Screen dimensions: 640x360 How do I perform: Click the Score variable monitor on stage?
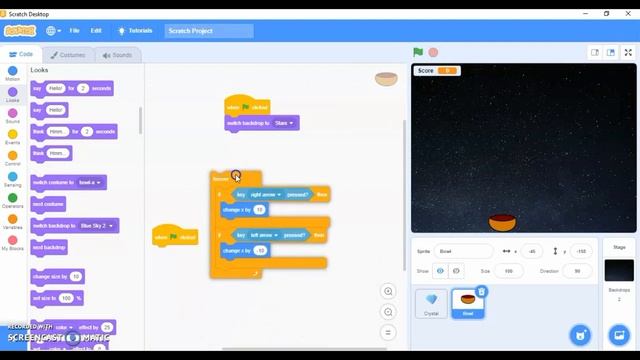437,71
